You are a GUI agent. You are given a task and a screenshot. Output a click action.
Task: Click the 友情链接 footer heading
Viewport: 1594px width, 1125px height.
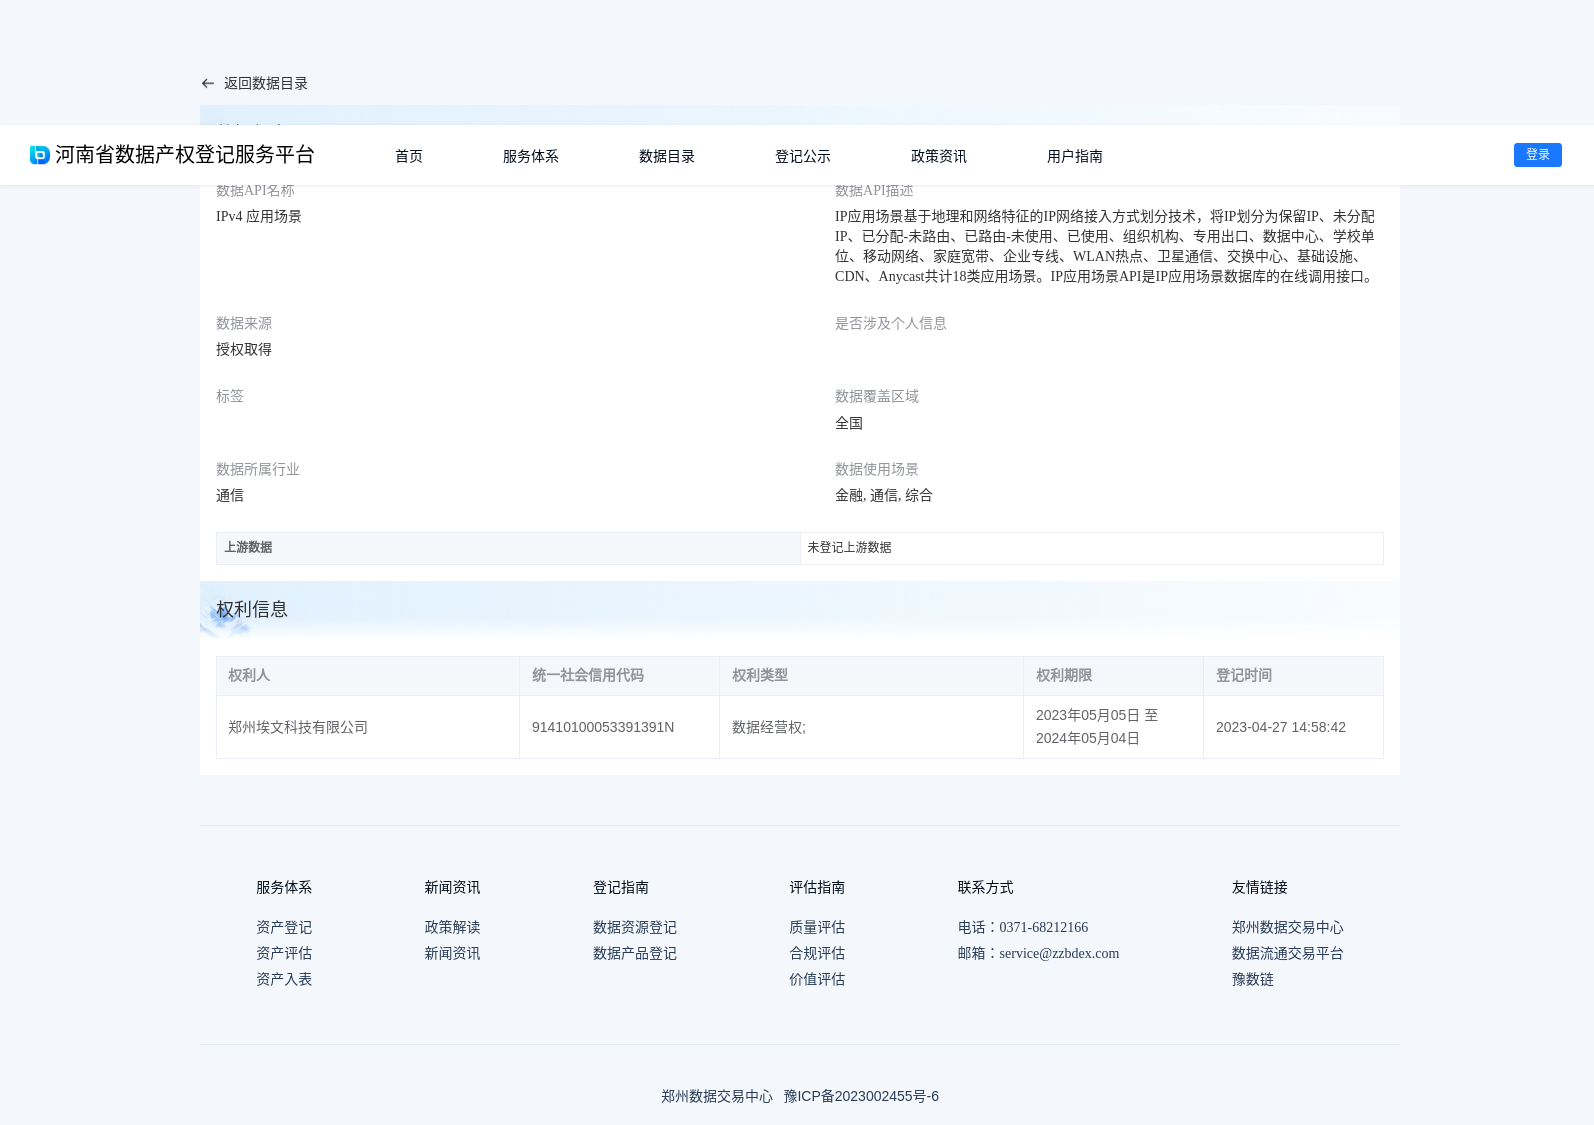pos(1260,888)
